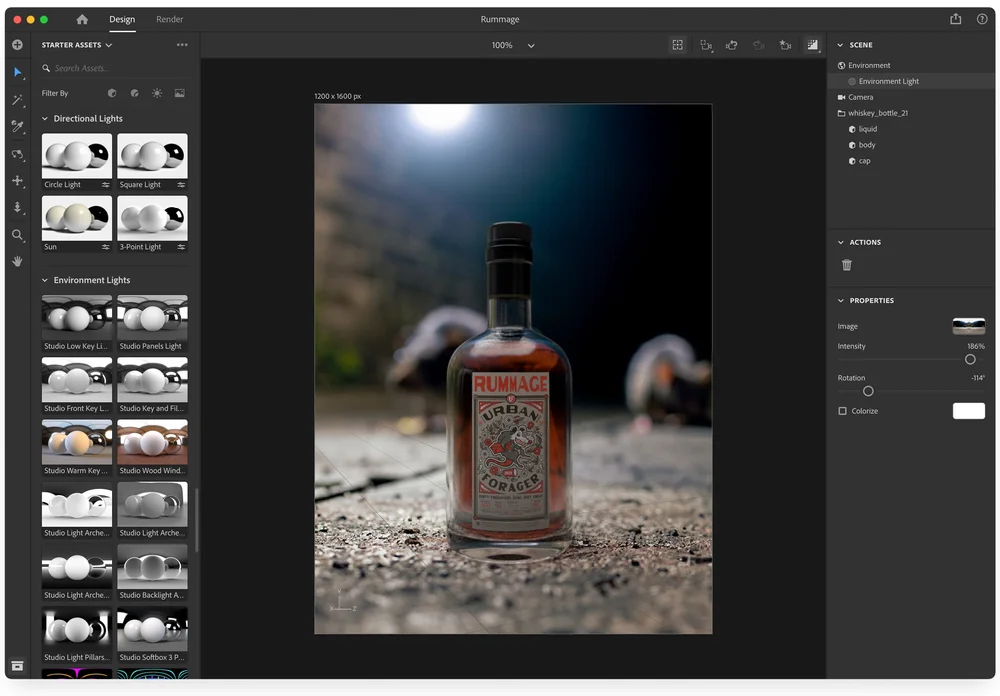
Task: Select the Pan move tool
Action: coord(18,181)
